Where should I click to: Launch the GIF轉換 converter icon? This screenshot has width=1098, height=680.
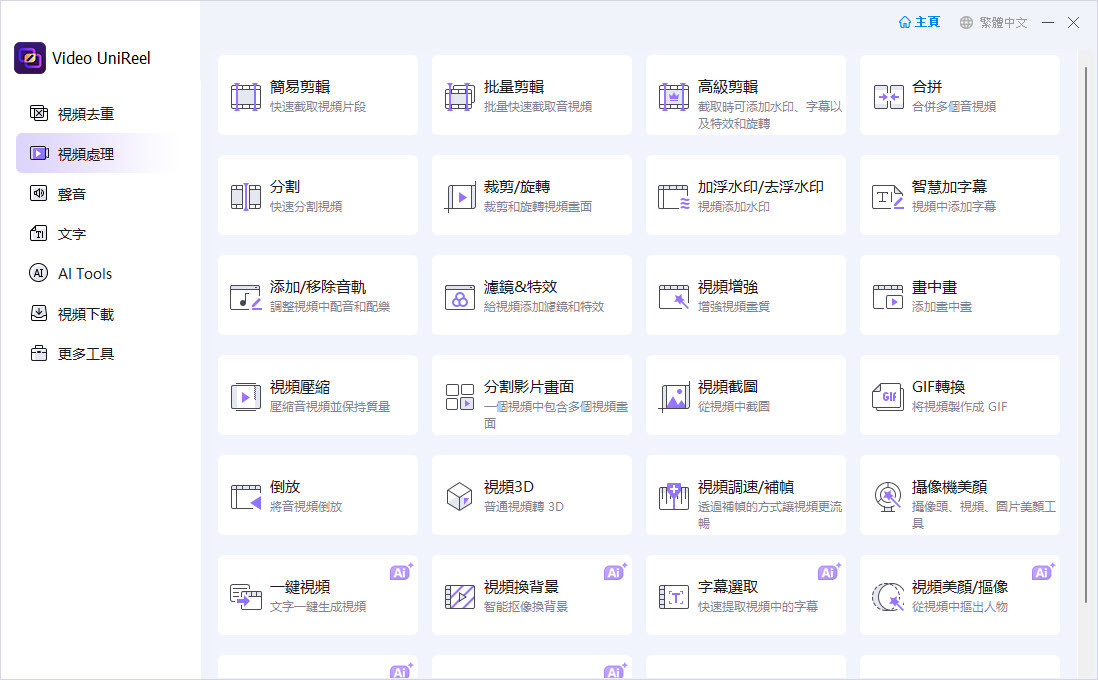coord(888,396)
